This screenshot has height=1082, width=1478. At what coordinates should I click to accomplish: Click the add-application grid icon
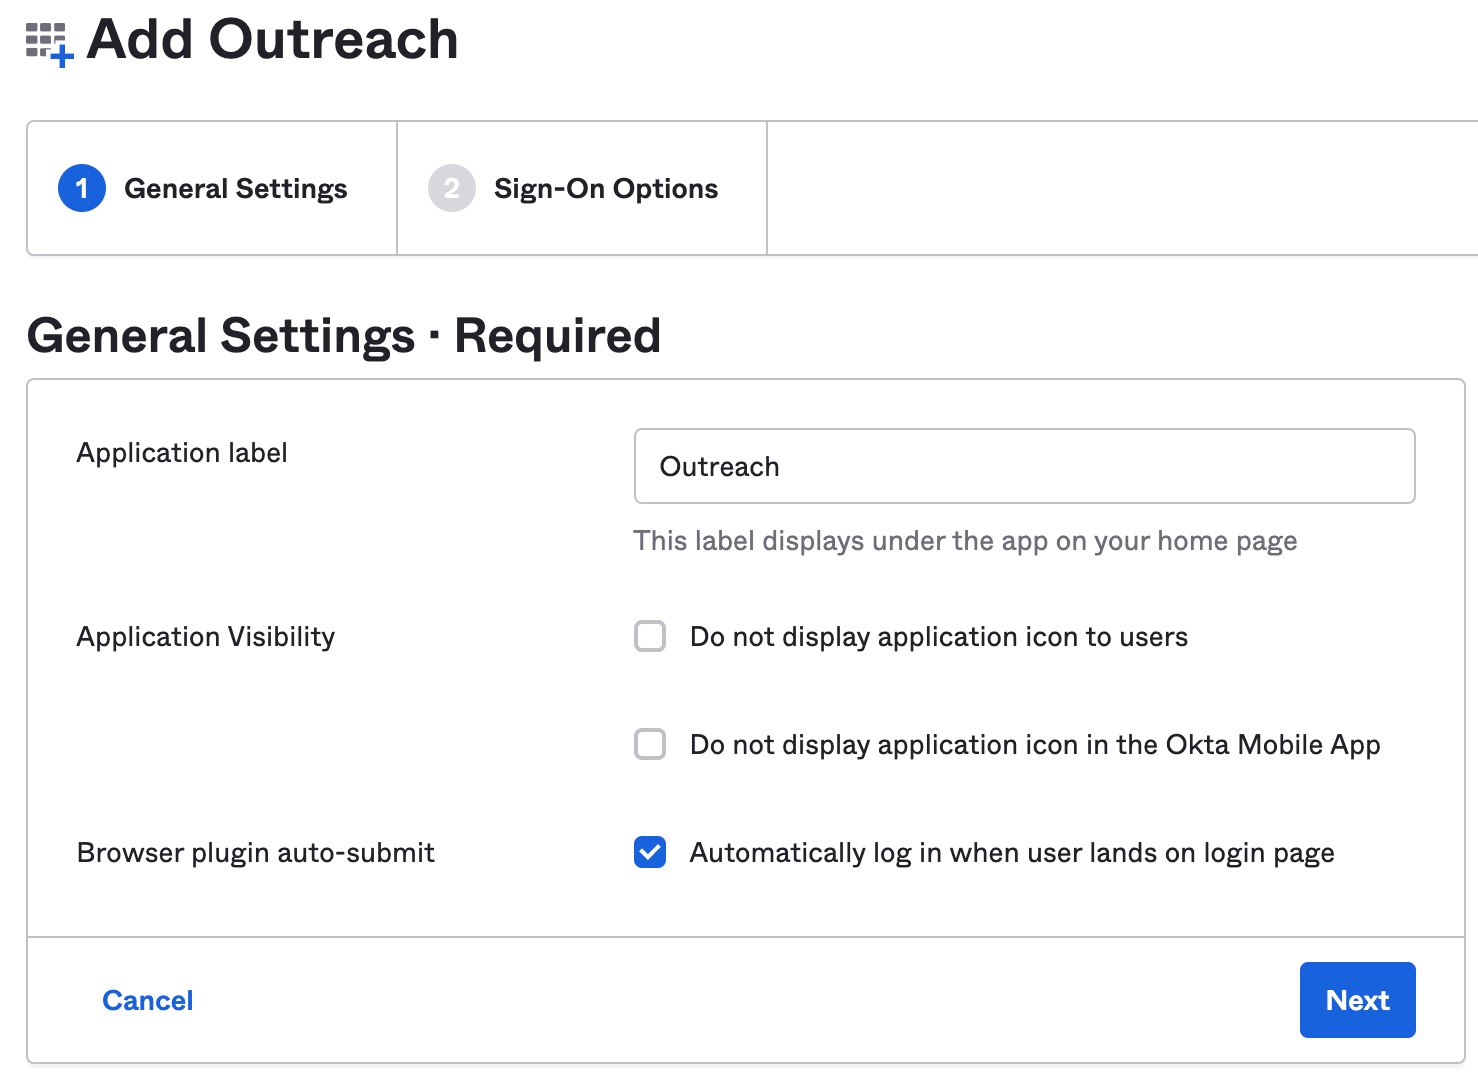[49, 44]
